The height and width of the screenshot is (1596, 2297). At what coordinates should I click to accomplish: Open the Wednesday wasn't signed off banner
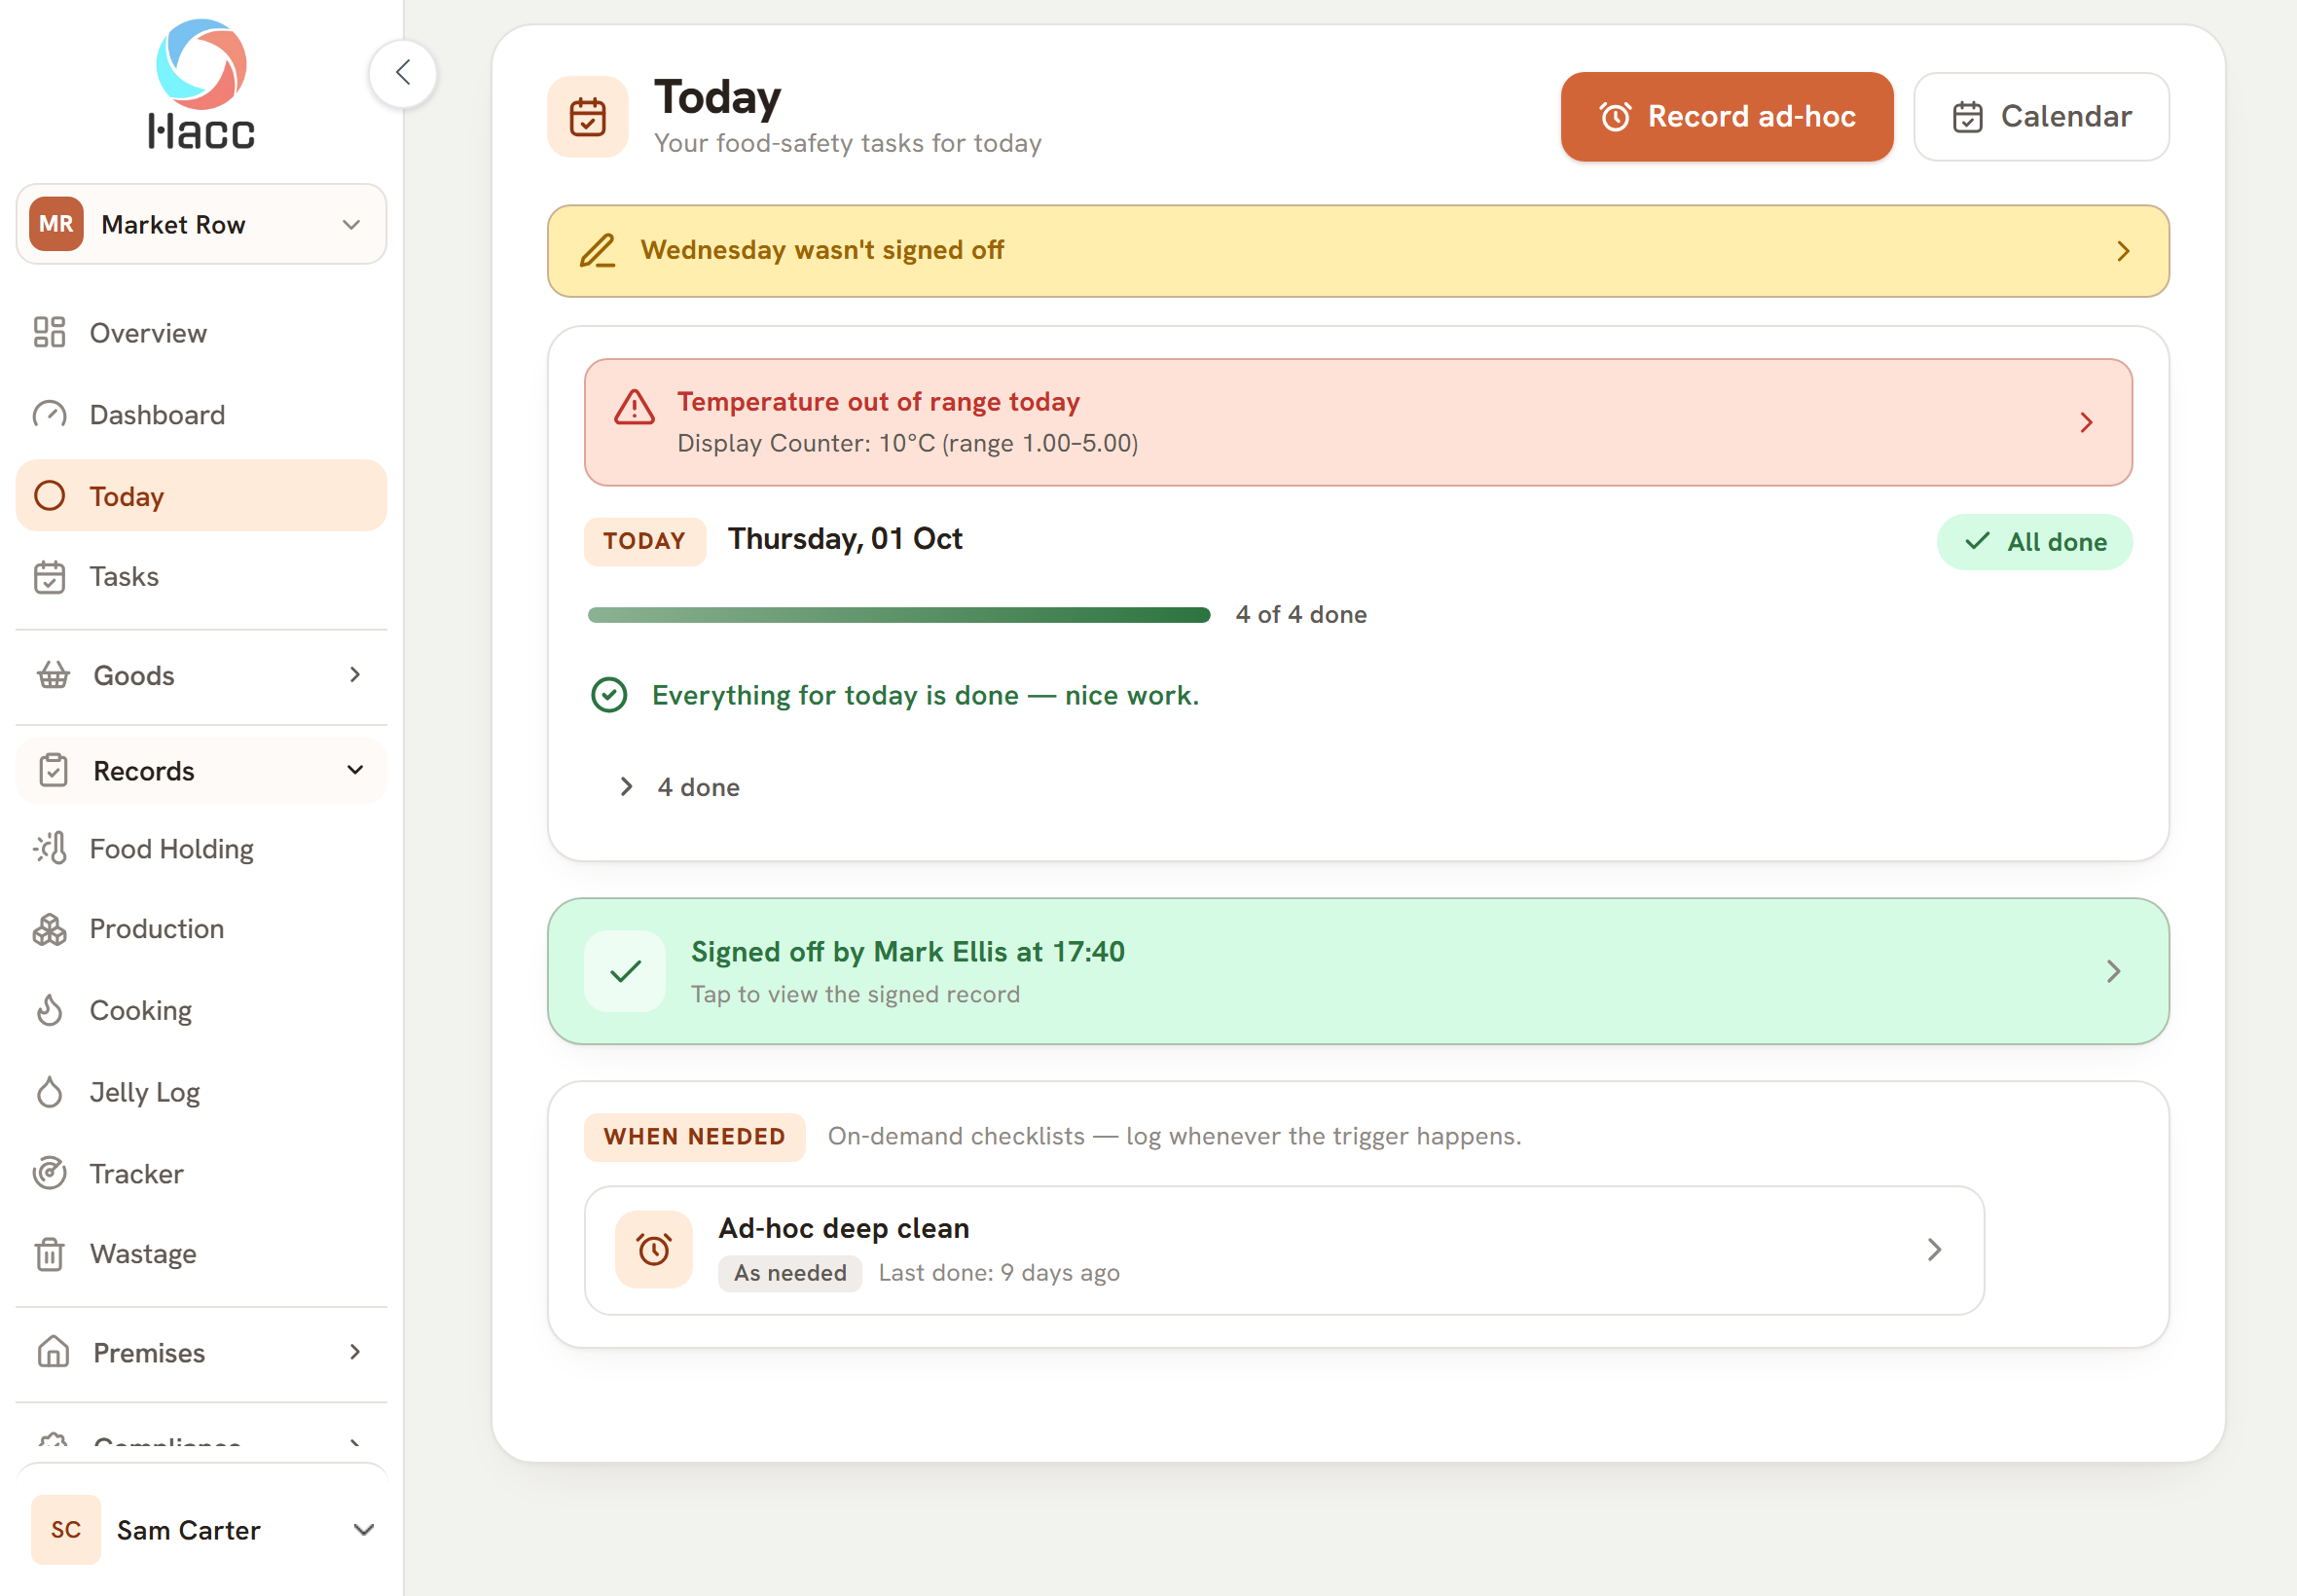[1358, 251]
